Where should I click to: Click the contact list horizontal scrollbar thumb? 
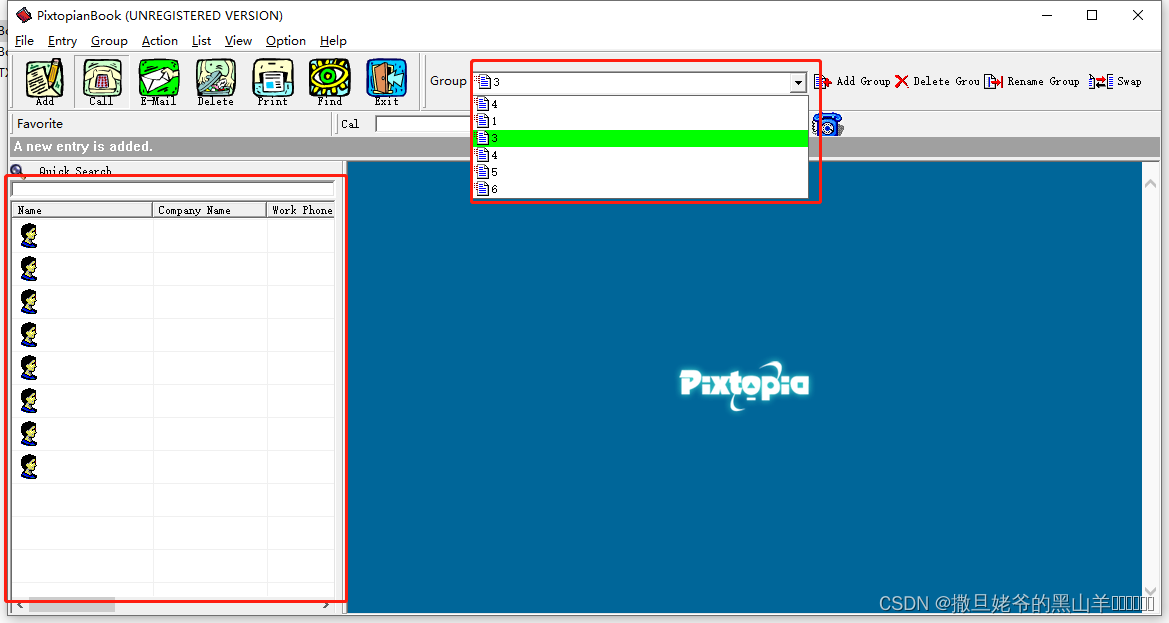tap(72, 604)
